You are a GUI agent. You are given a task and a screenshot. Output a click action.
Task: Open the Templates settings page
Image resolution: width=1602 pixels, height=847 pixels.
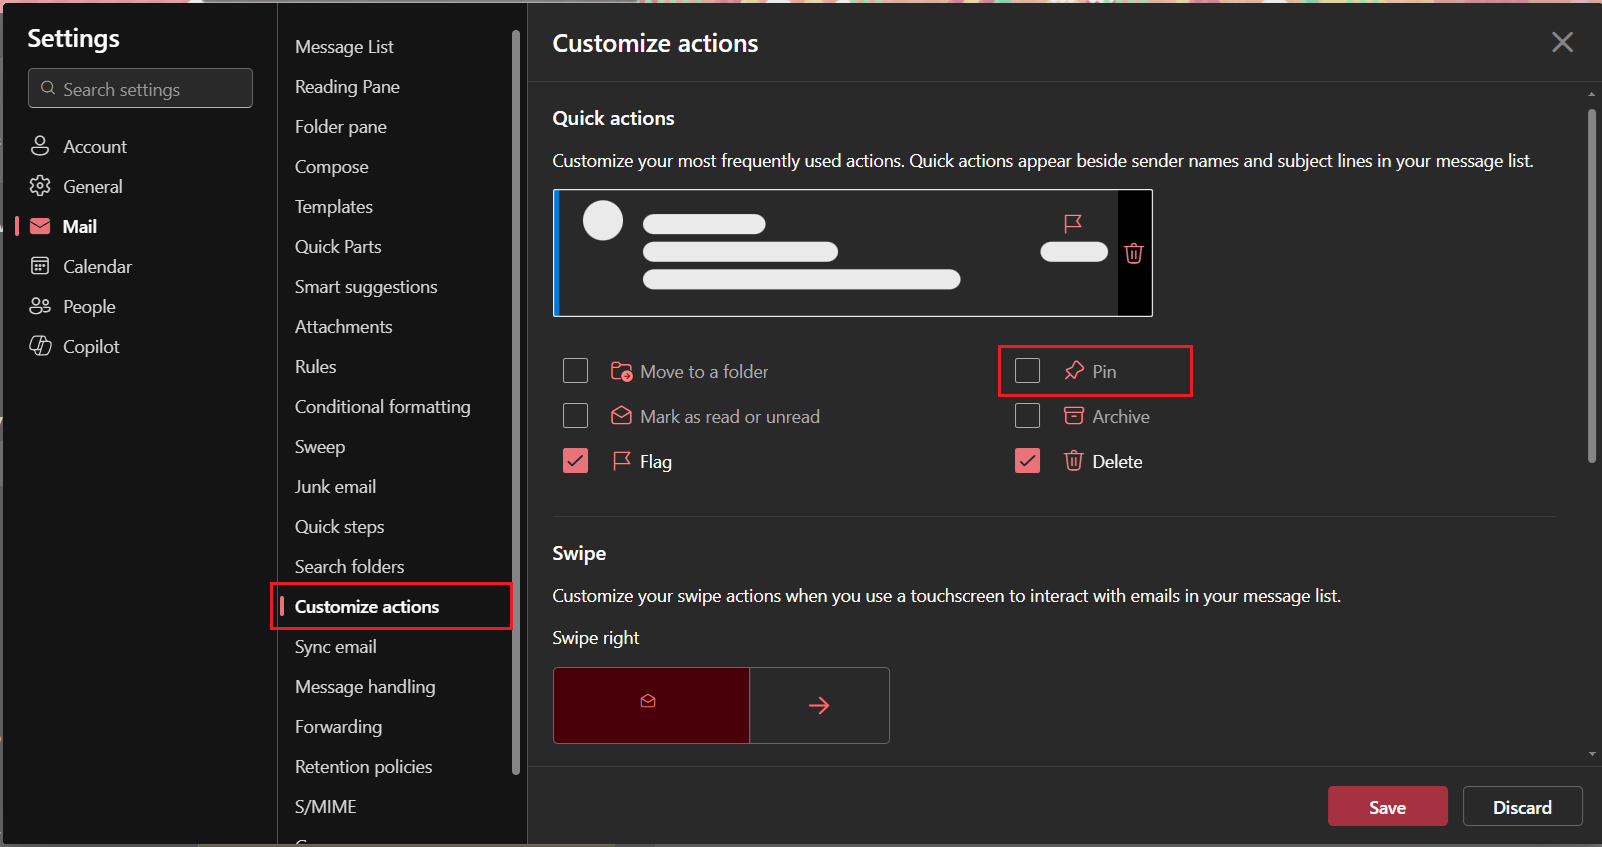(333, 207)
